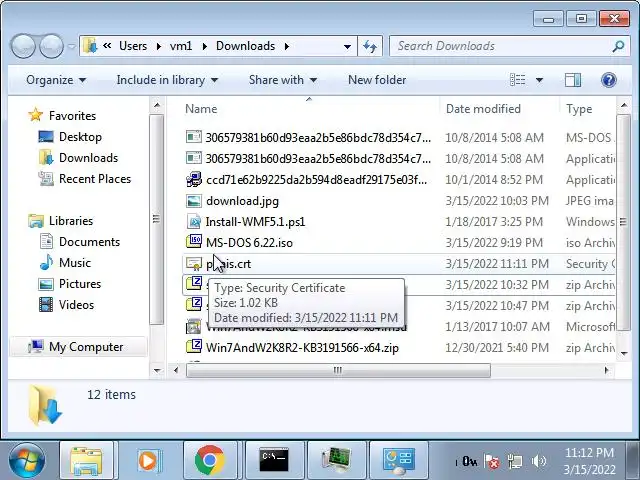Sort by Date modified column header
Screen dimensions: 640x480
click(x=483, y=109)
